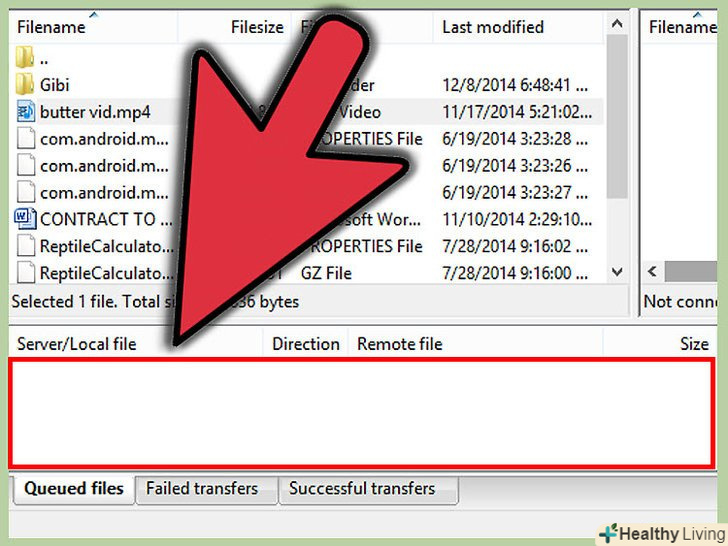Select the GZ File ReptileCalculato icon
Screen dimensions: 728x546
click(26, 273)
